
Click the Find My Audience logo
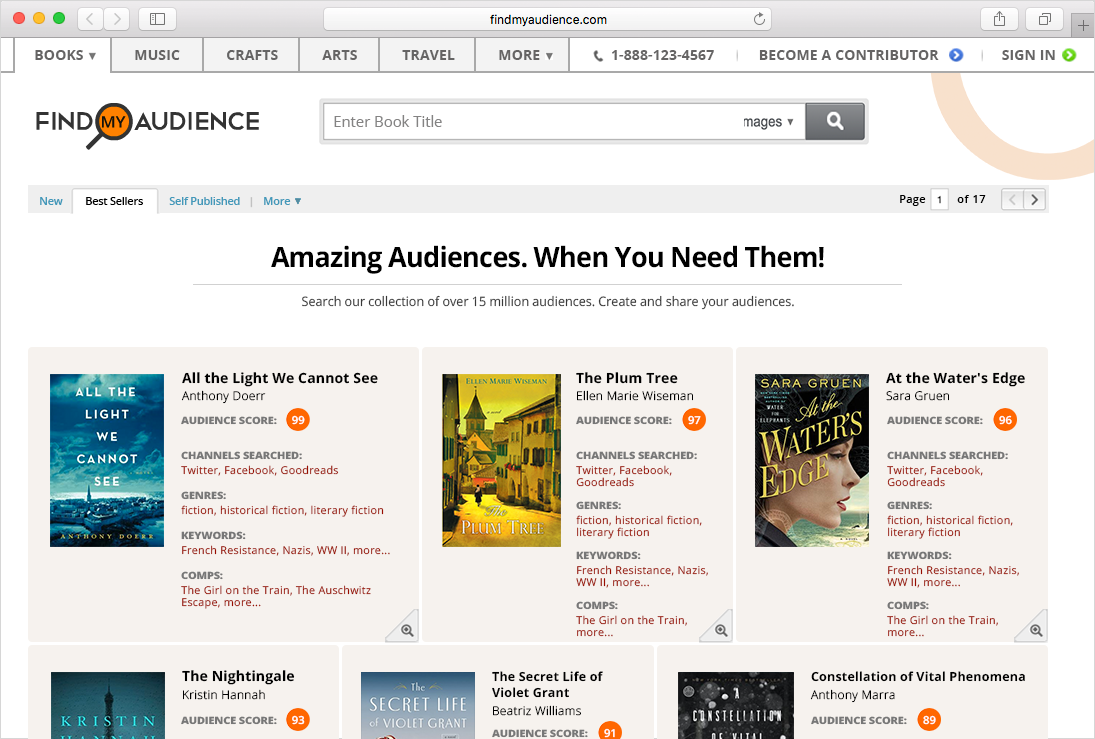[x=148, y=122]
